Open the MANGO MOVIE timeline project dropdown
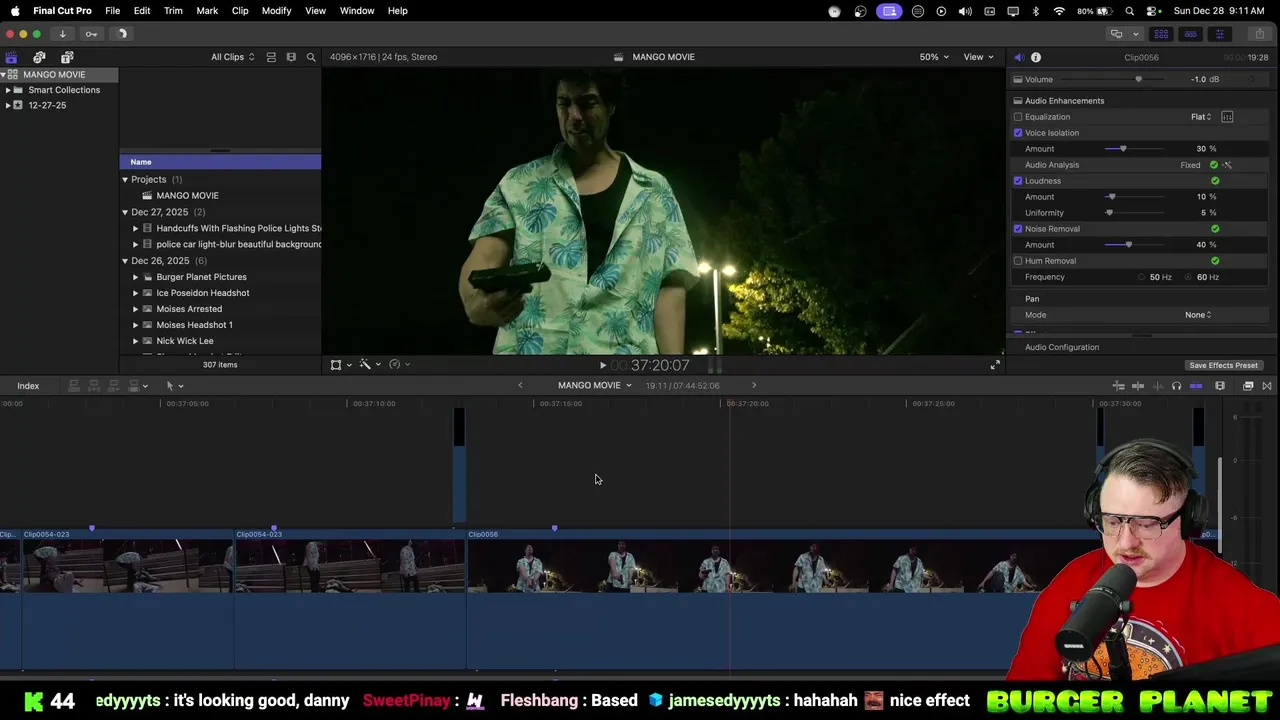Image resolution: width=1280 pixels, height=720 pixels. coord(594,386)
